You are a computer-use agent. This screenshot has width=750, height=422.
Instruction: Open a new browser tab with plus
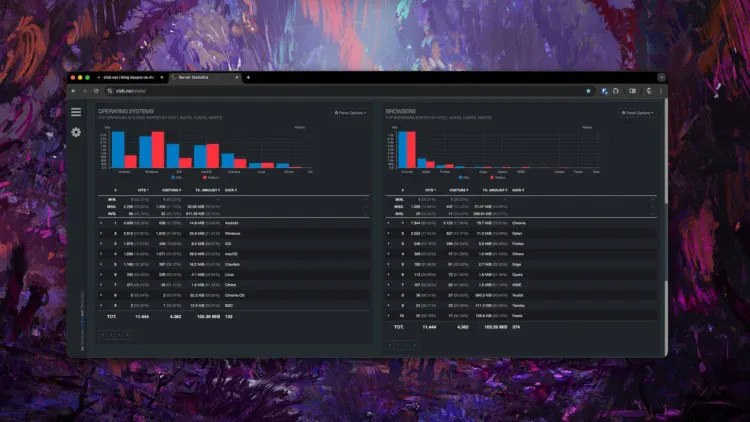[x=248, y=77]
